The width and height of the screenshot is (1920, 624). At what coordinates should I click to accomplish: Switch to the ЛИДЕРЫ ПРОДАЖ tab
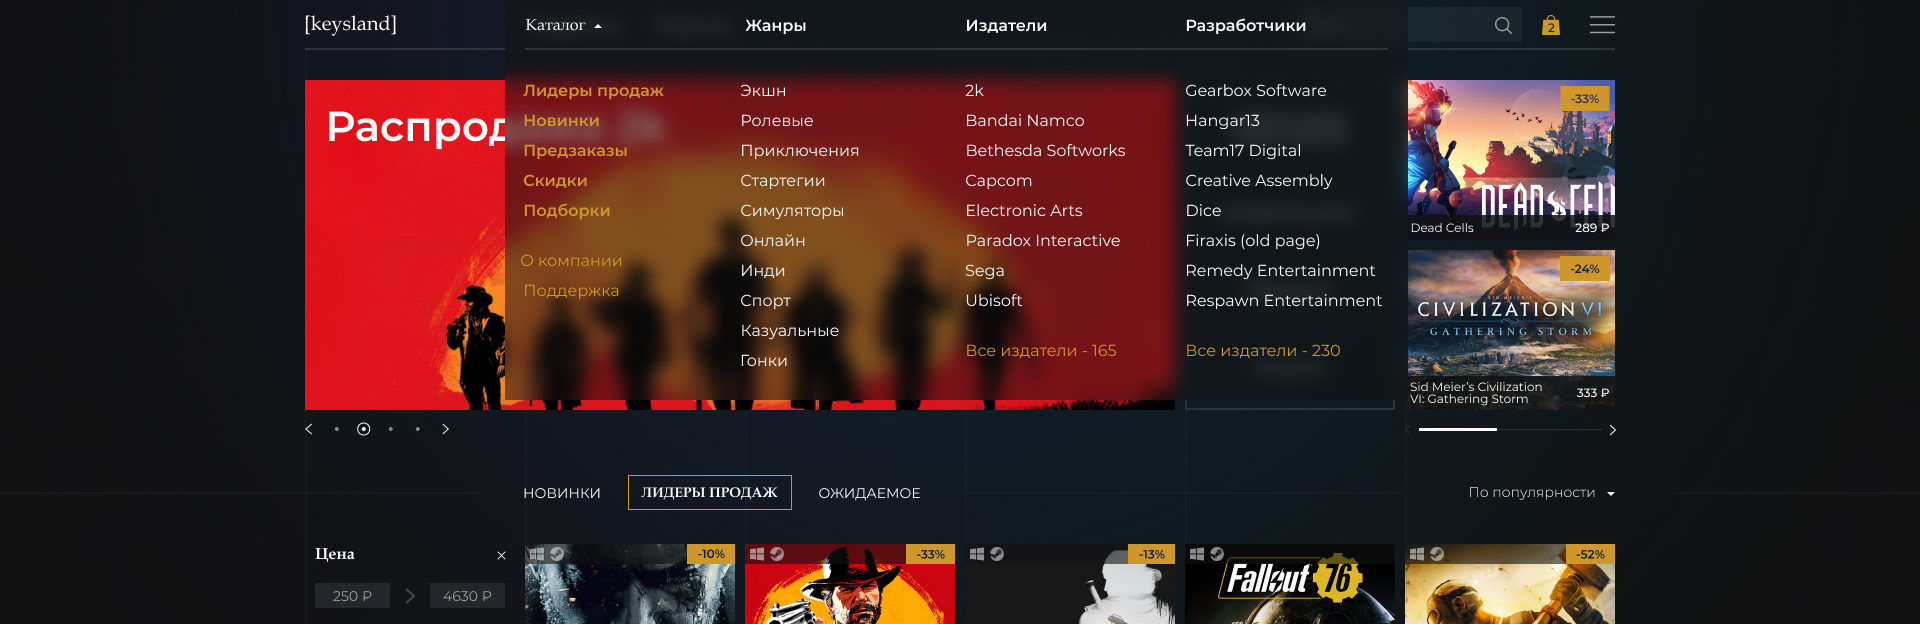coord(709,492)
